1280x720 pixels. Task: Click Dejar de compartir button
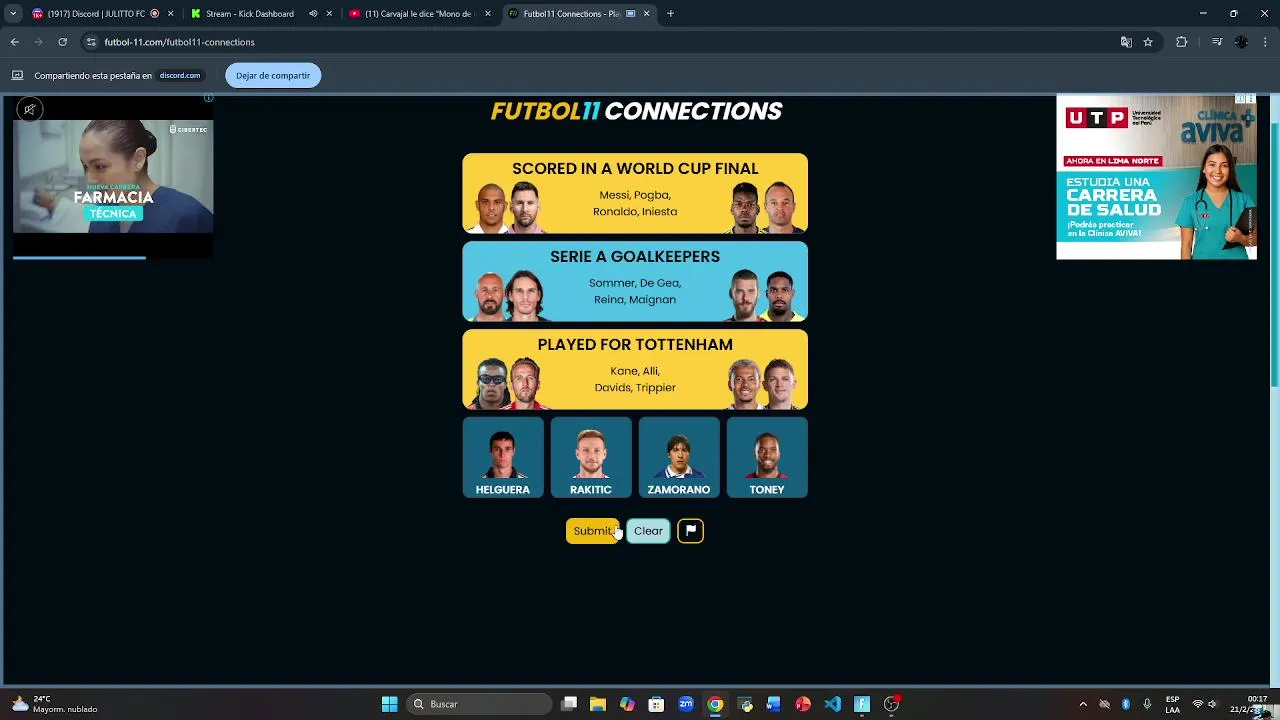pyautogui.click(x=273, y=75)
